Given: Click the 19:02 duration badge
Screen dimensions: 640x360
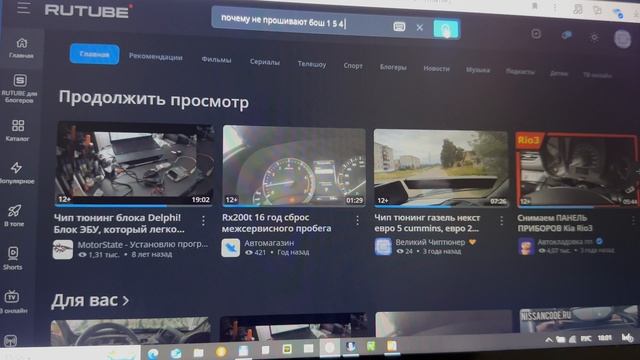Looking at the screenshot, I should point(200,200).
